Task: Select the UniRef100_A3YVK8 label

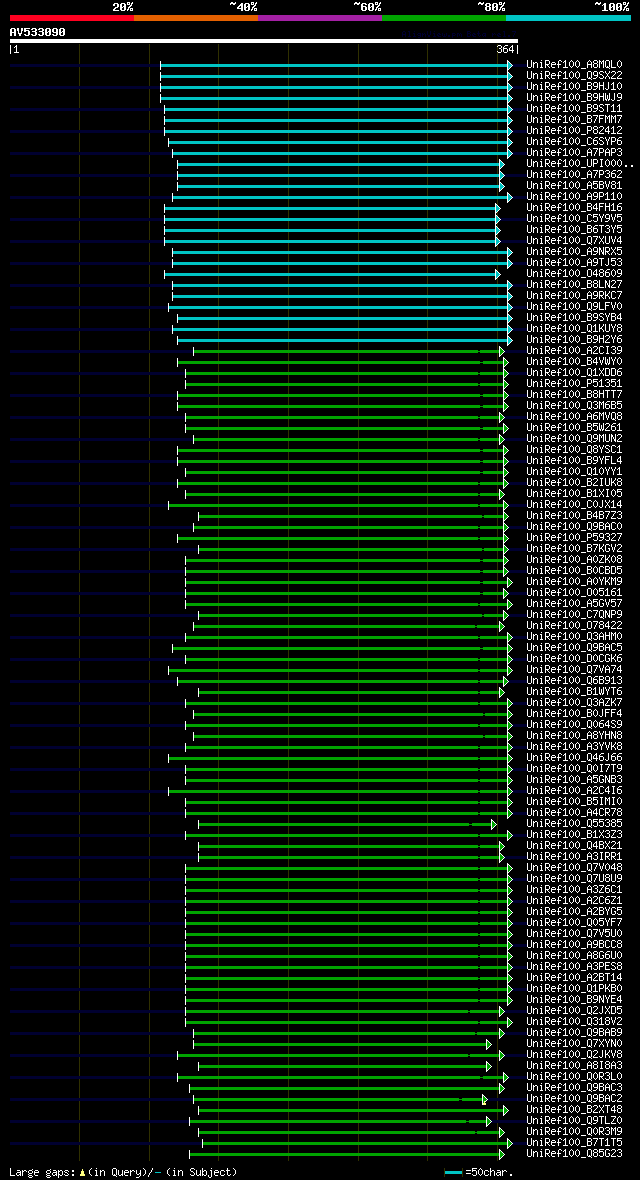Action: 574,747
